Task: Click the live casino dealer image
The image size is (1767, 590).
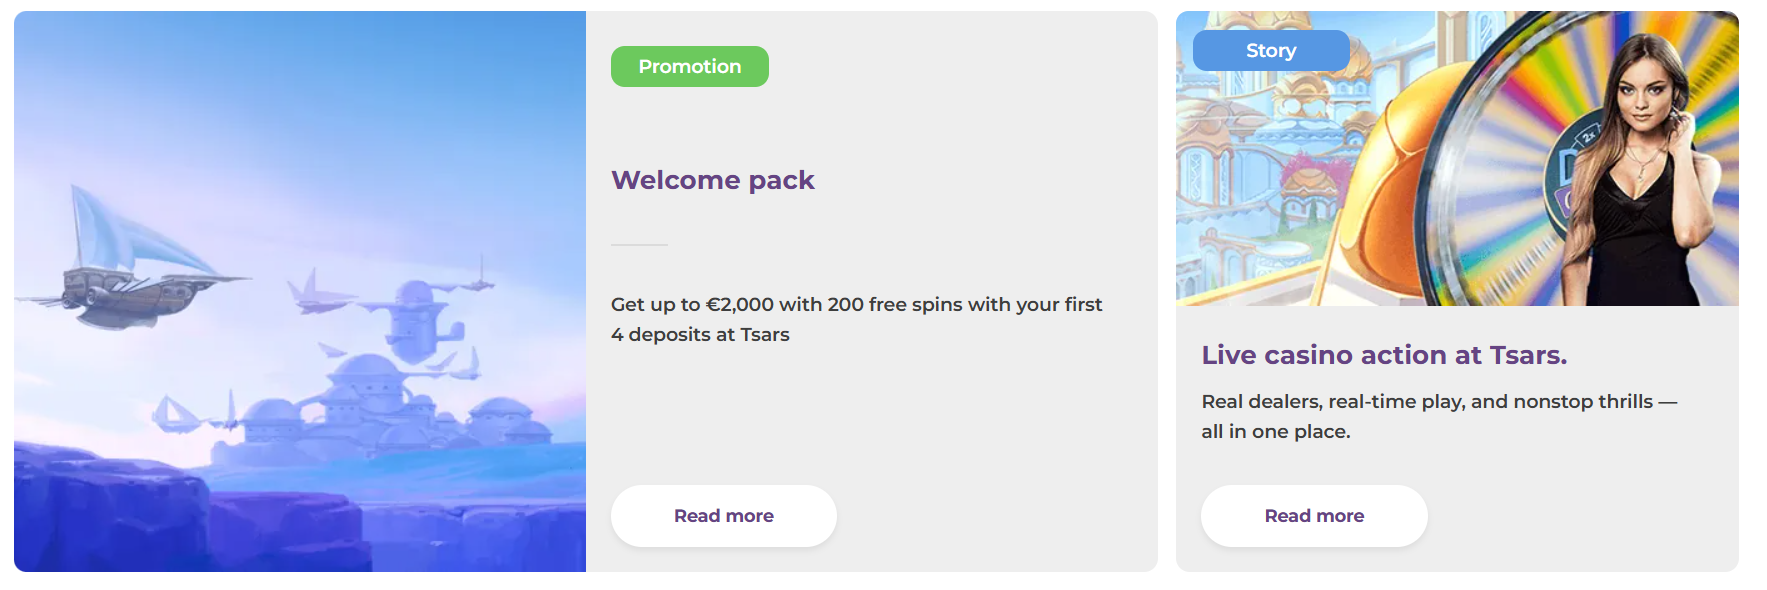Action: [x=1457, y=158]
